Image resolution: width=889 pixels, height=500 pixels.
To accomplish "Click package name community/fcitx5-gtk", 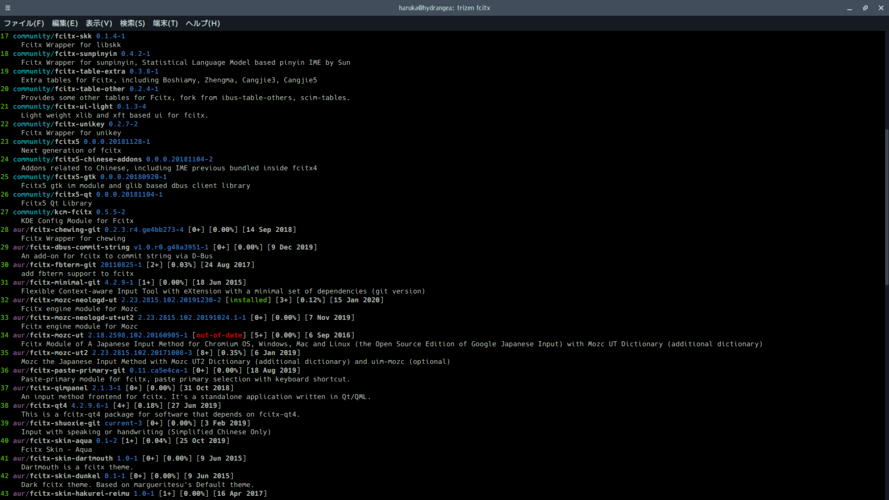I will (x=54, y=177).
